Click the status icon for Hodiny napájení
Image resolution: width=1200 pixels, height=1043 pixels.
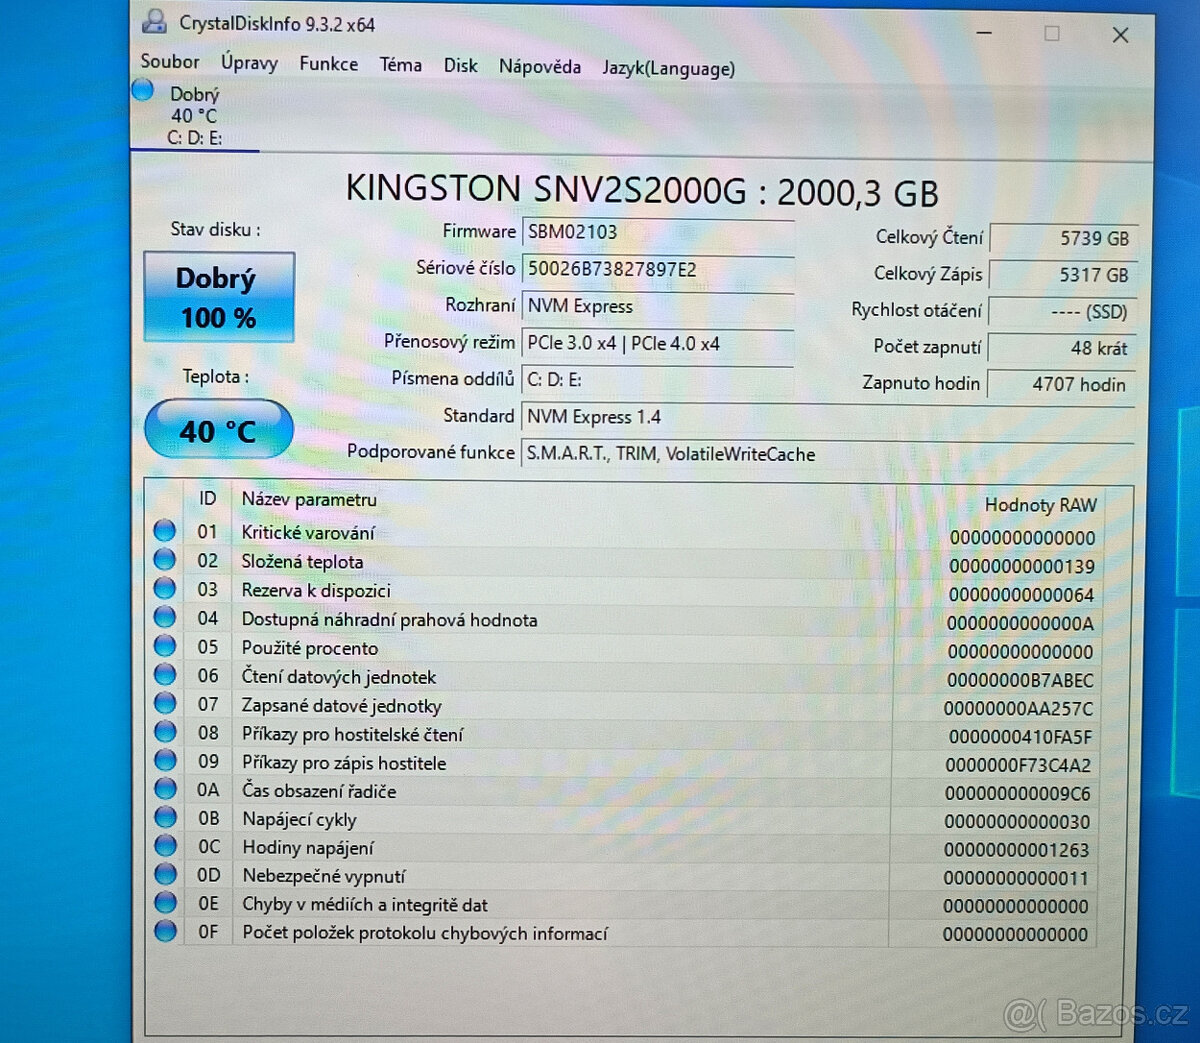tap(165, 845)
